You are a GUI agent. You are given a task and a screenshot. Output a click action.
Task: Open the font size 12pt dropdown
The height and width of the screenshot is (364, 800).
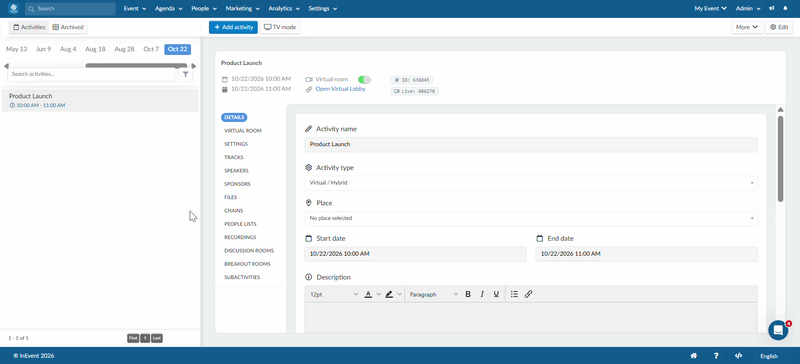coord(334,295)
